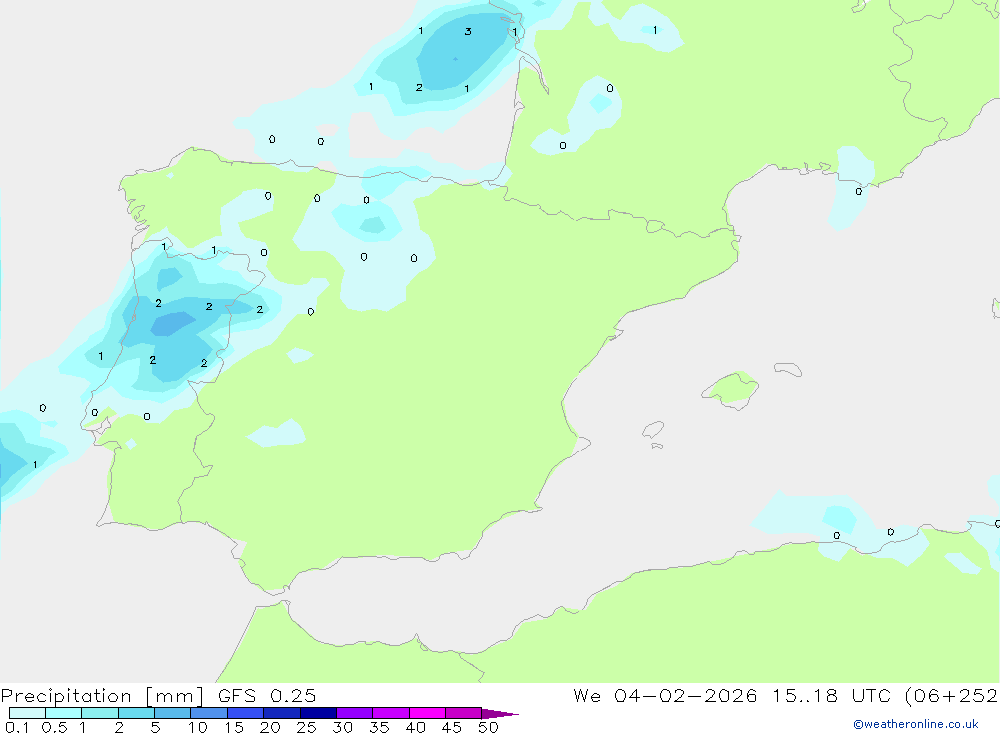Viewport: 1000px width, 733px height.
Task: Click the '20' legend scale label
Action: (270, 727)
